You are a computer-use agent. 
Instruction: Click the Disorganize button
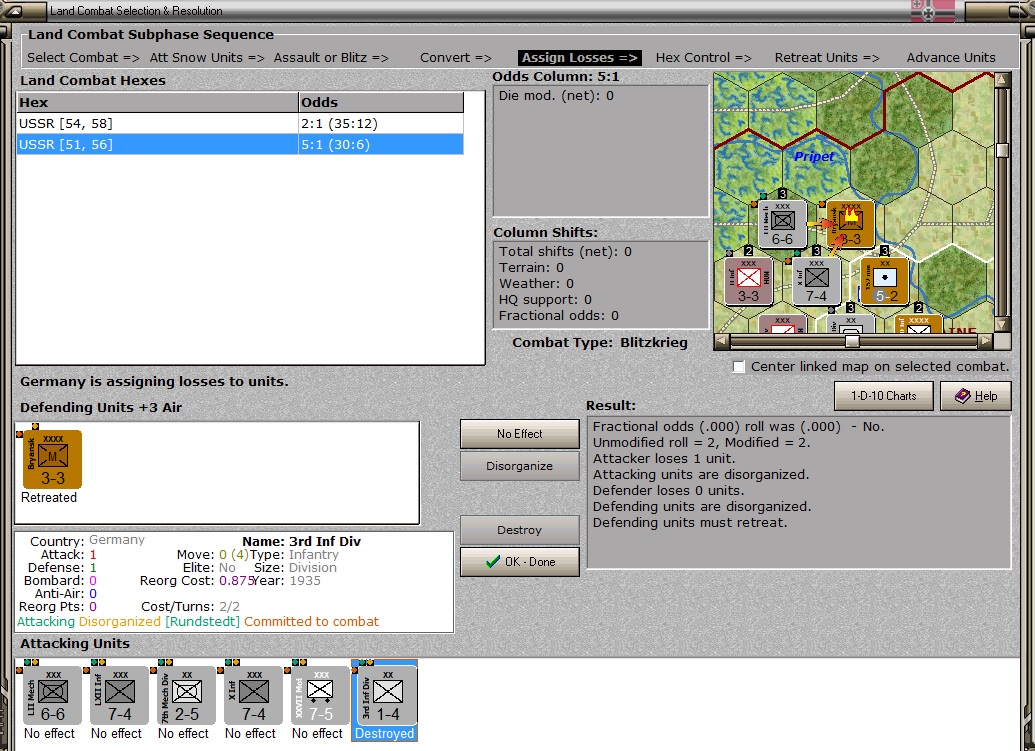tap(519, 466)
